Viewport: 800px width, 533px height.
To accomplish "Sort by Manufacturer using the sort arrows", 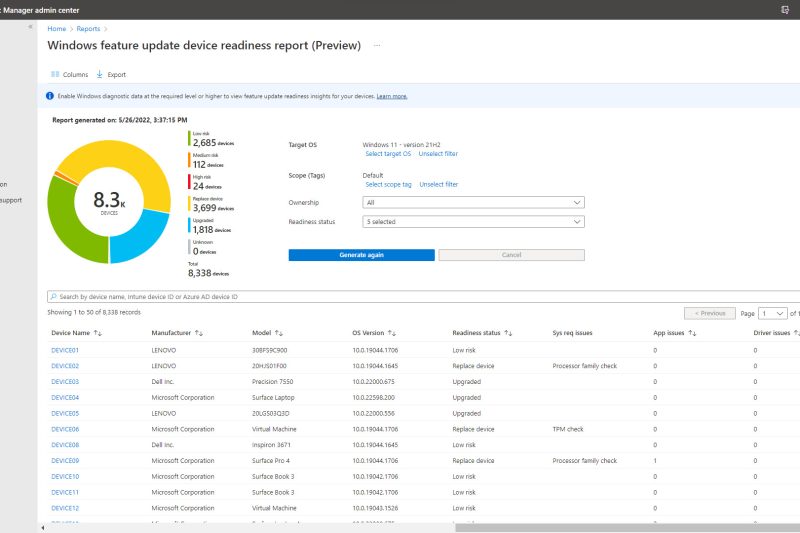I will 199,333.
